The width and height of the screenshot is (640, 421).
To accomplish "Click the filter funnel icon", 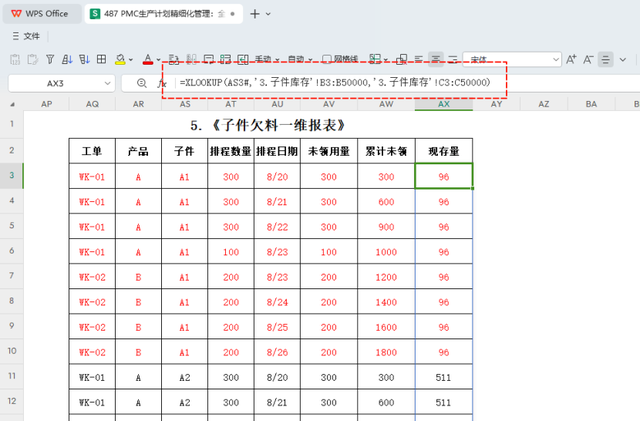I will [x=50, y=60].
